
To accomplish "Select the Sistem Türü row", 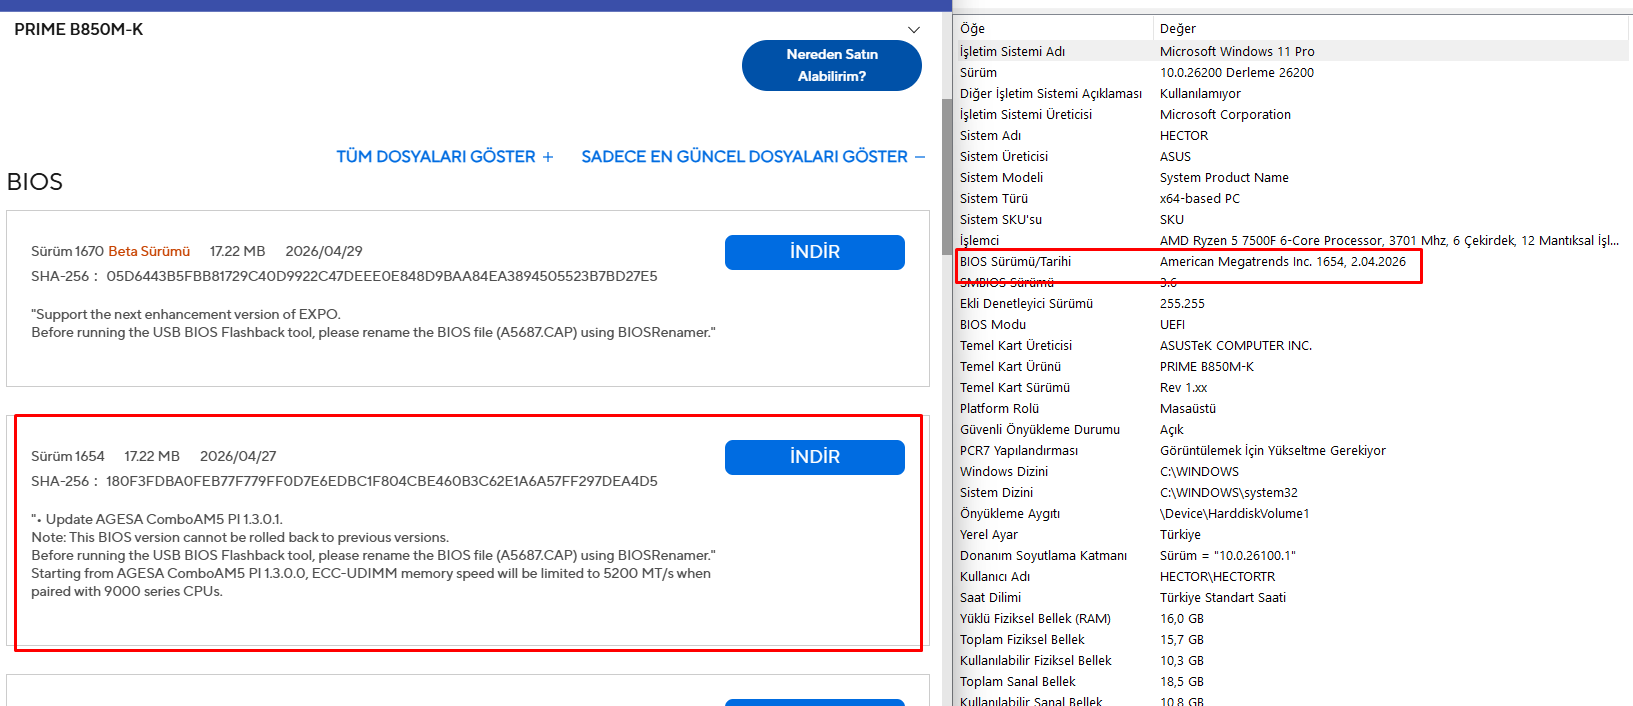I will click(x=1292, y=198).
